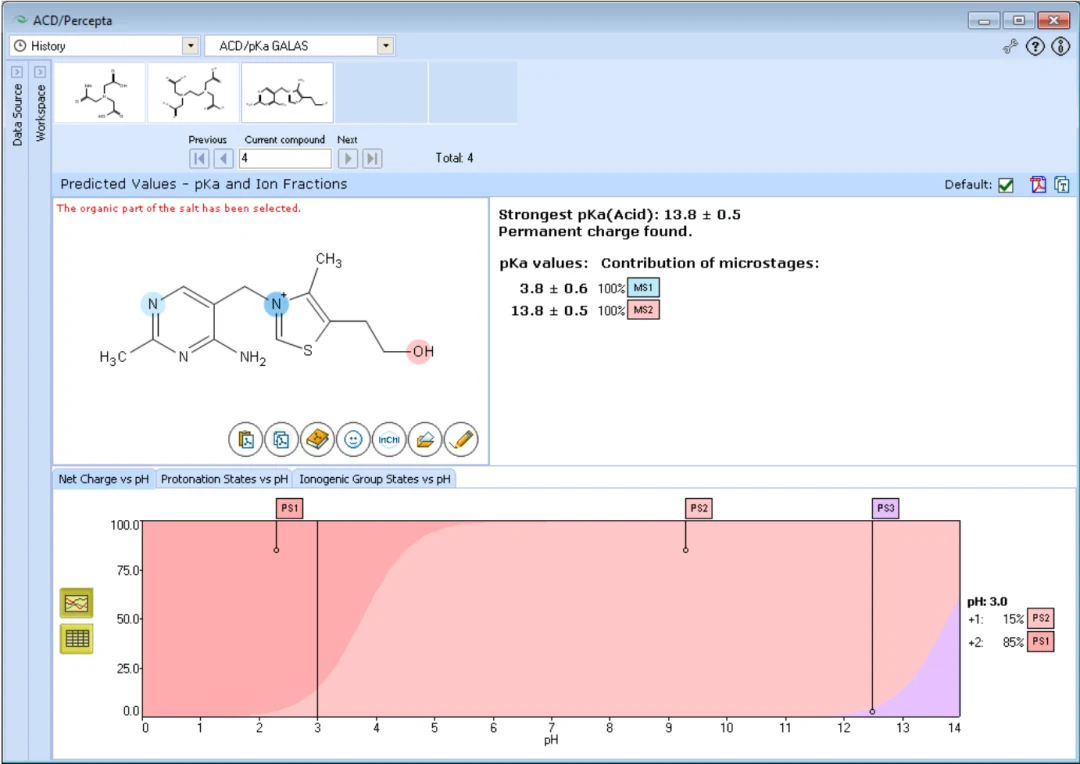This screenshot has width=1080, height=764.
Task: Click the PDF export icon
Action: [1038, 185]
